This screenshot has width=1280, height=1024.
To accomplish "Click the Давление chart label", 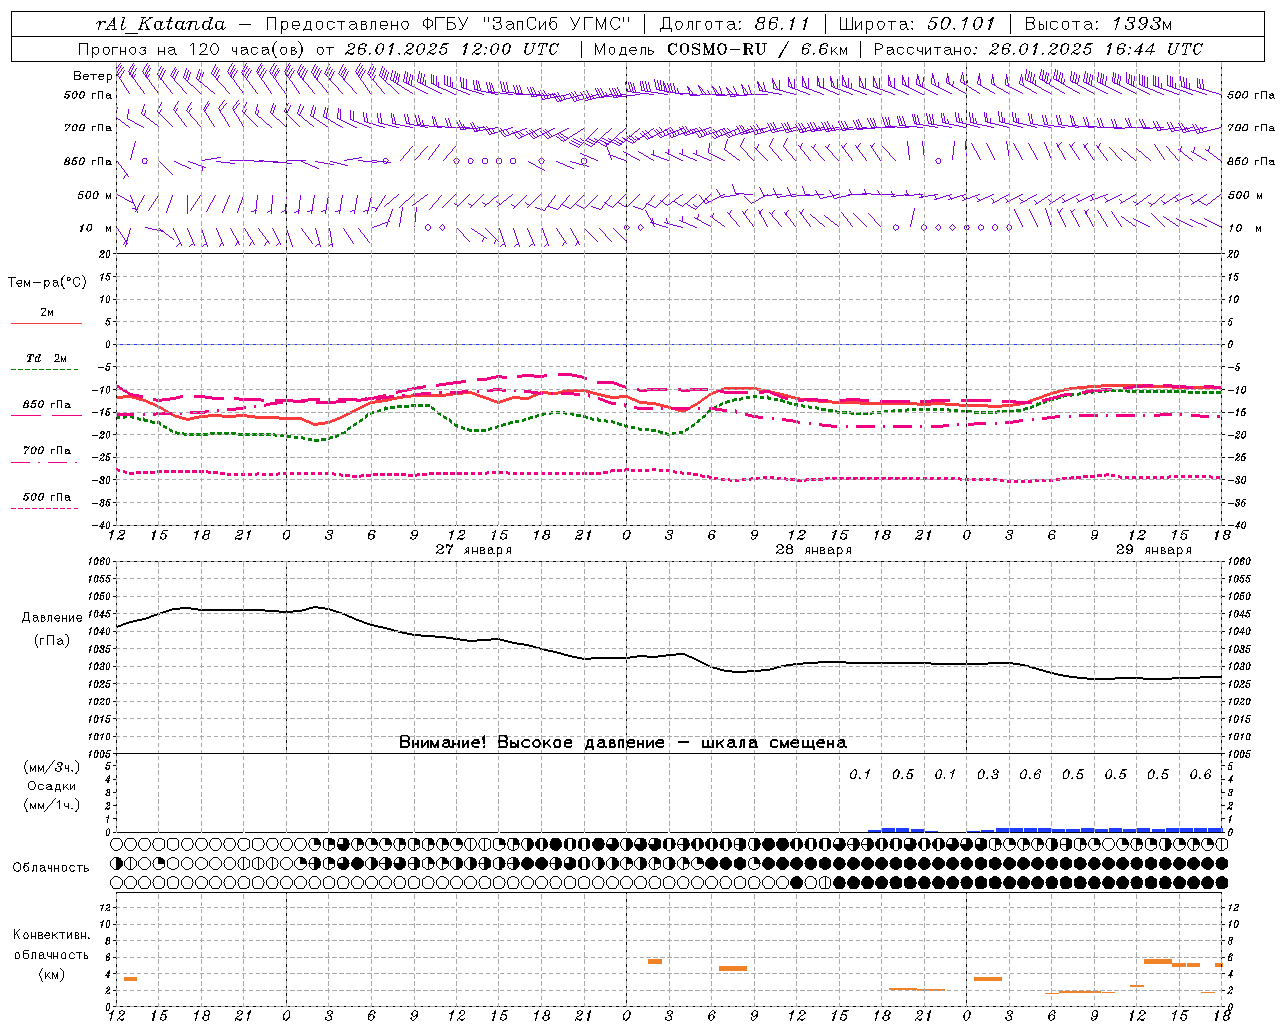I will tap(52, 618).
